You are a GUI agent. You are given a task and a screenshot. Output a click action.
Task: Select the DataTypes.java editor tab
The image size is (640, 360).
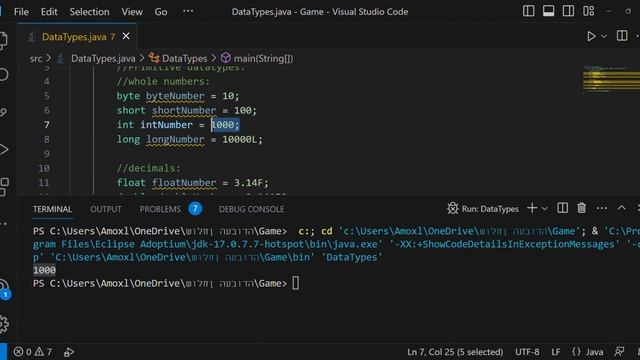click(x=78, y=37)
